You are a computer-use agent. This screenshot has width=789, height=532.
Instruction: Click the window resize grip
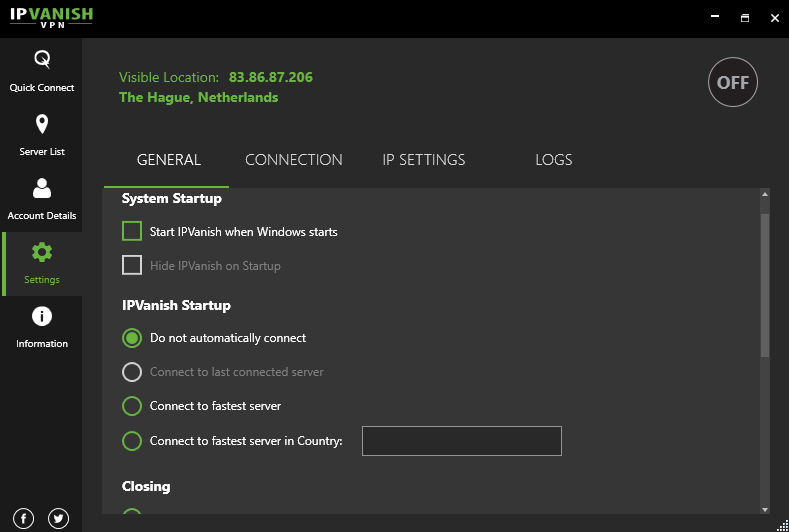[782, 526]
